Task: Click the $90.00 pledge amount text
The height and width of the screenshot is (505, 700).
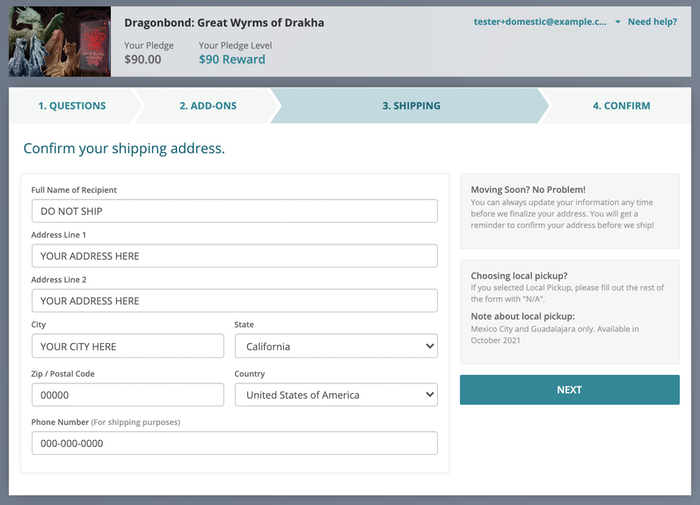Action: click(x=142, y=59)
